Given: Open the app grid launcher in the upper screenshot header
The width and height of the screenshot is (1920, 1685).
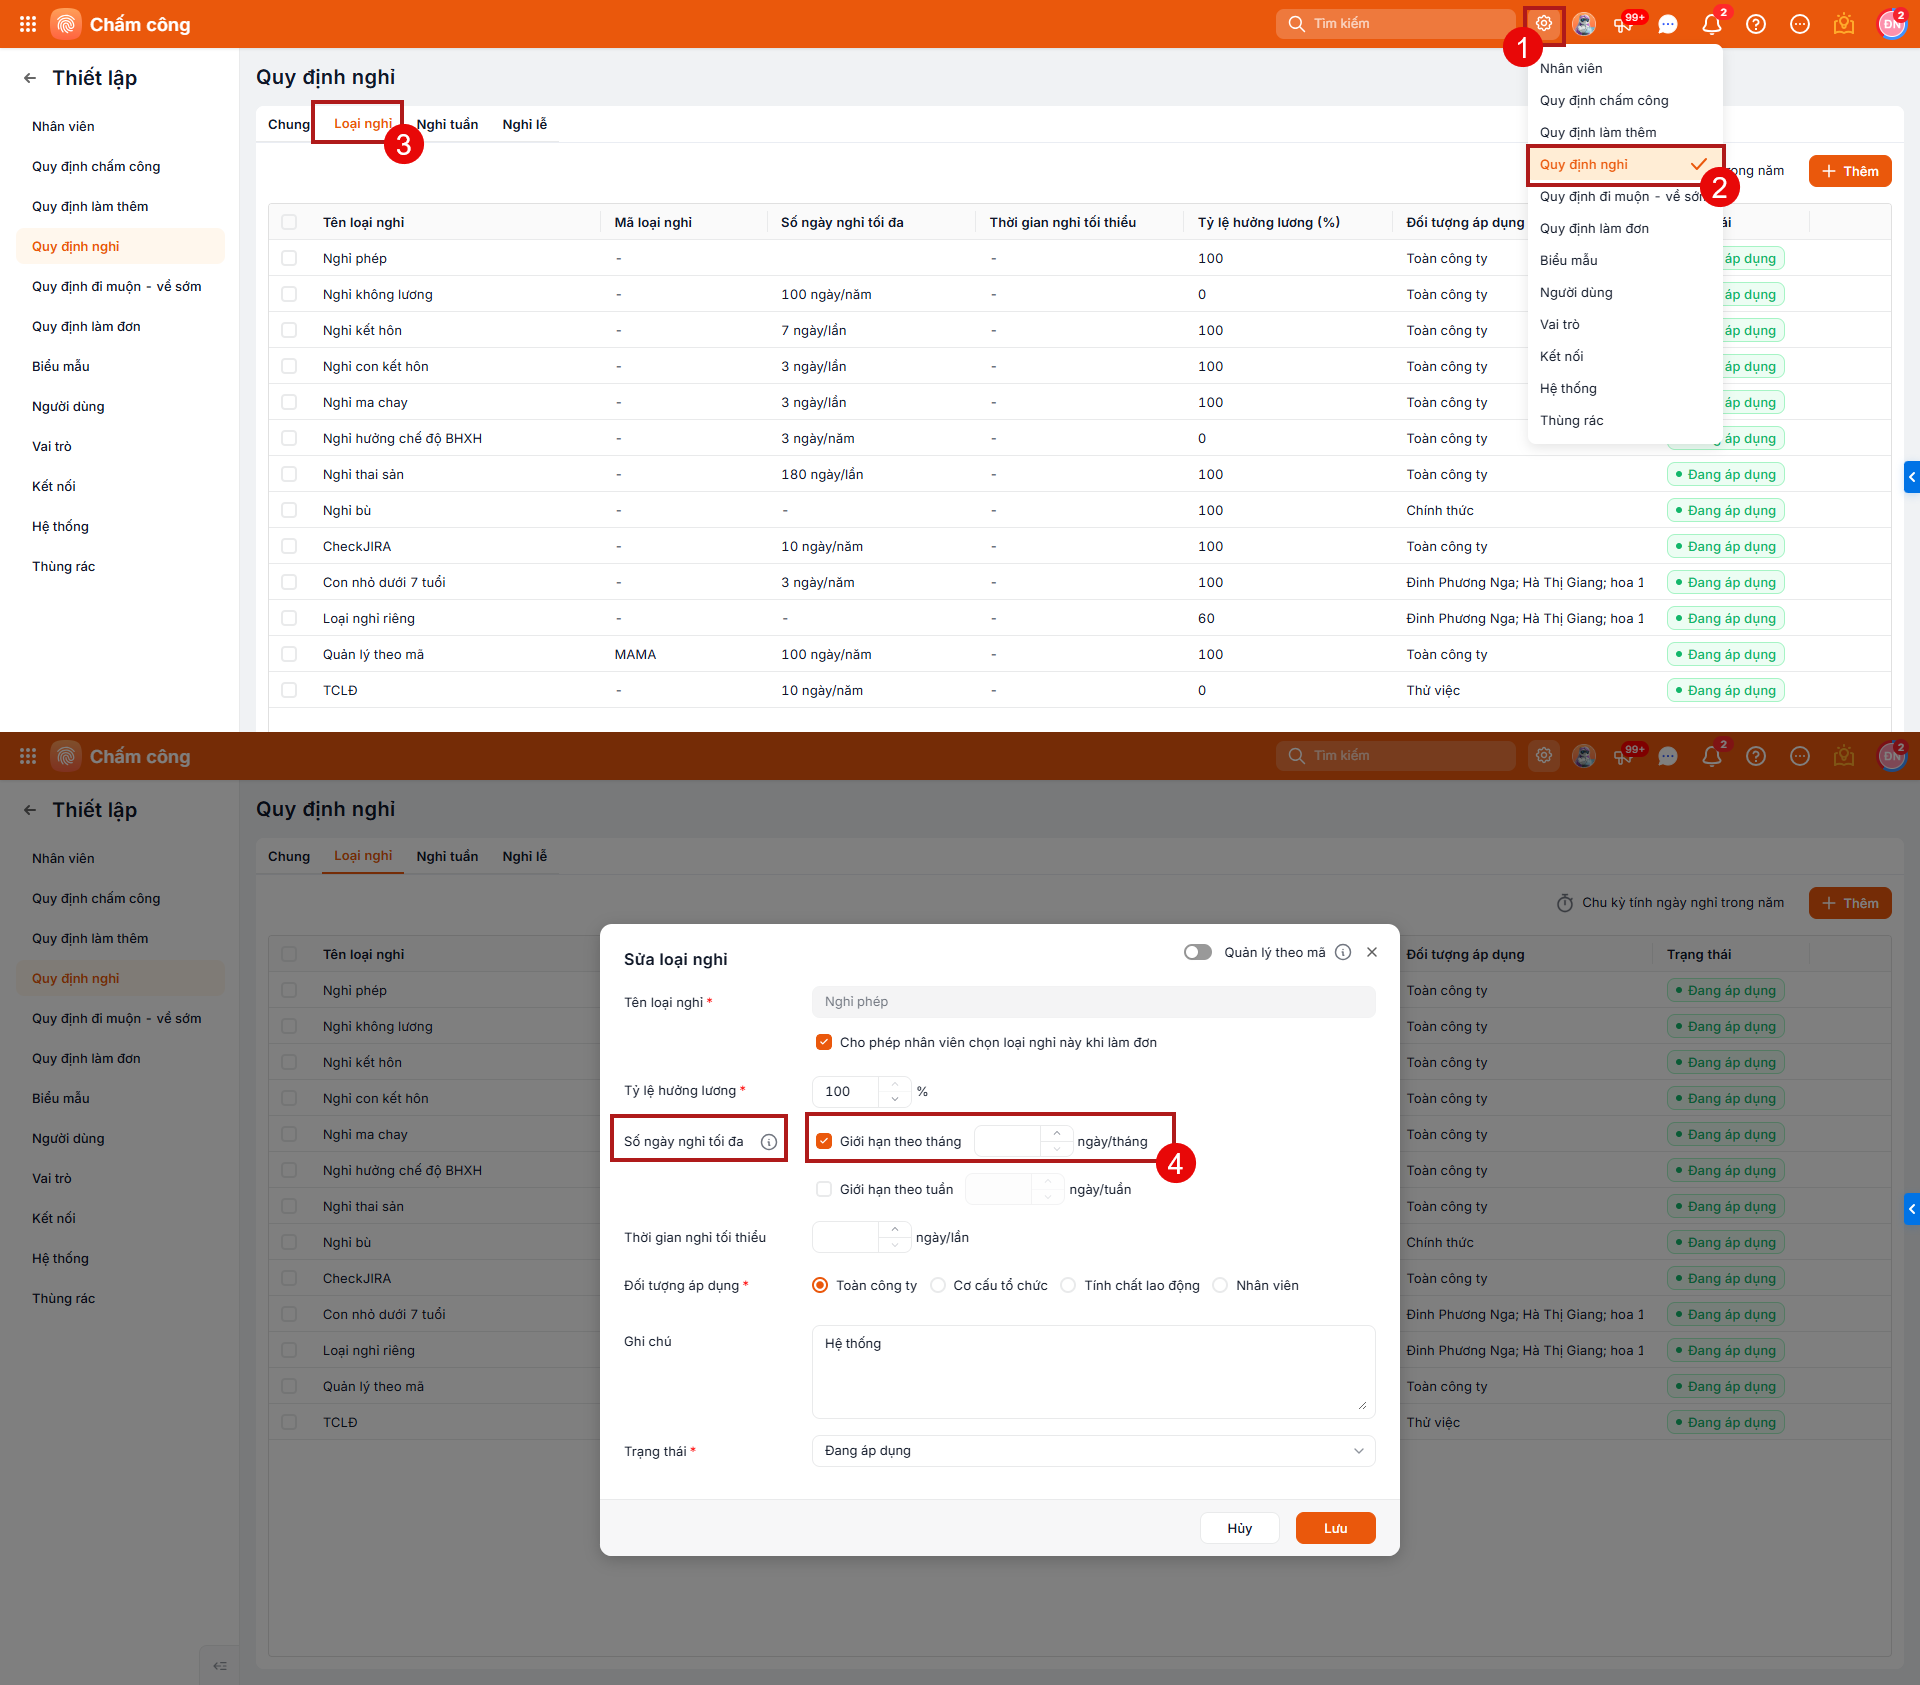Looking at the screenshot, I should click(x=28, y=24).
